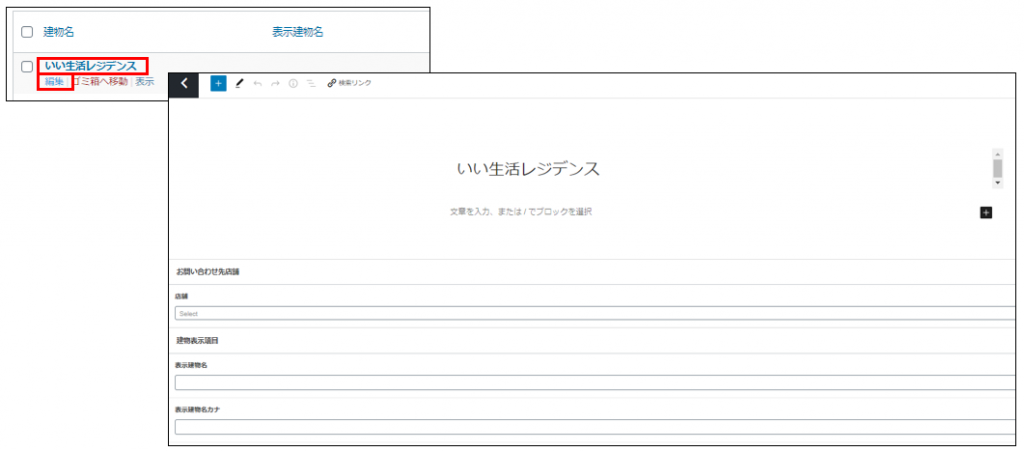1024x452 pixels.
Task: Select the pencil edit tool
Action: pos(239,84)
